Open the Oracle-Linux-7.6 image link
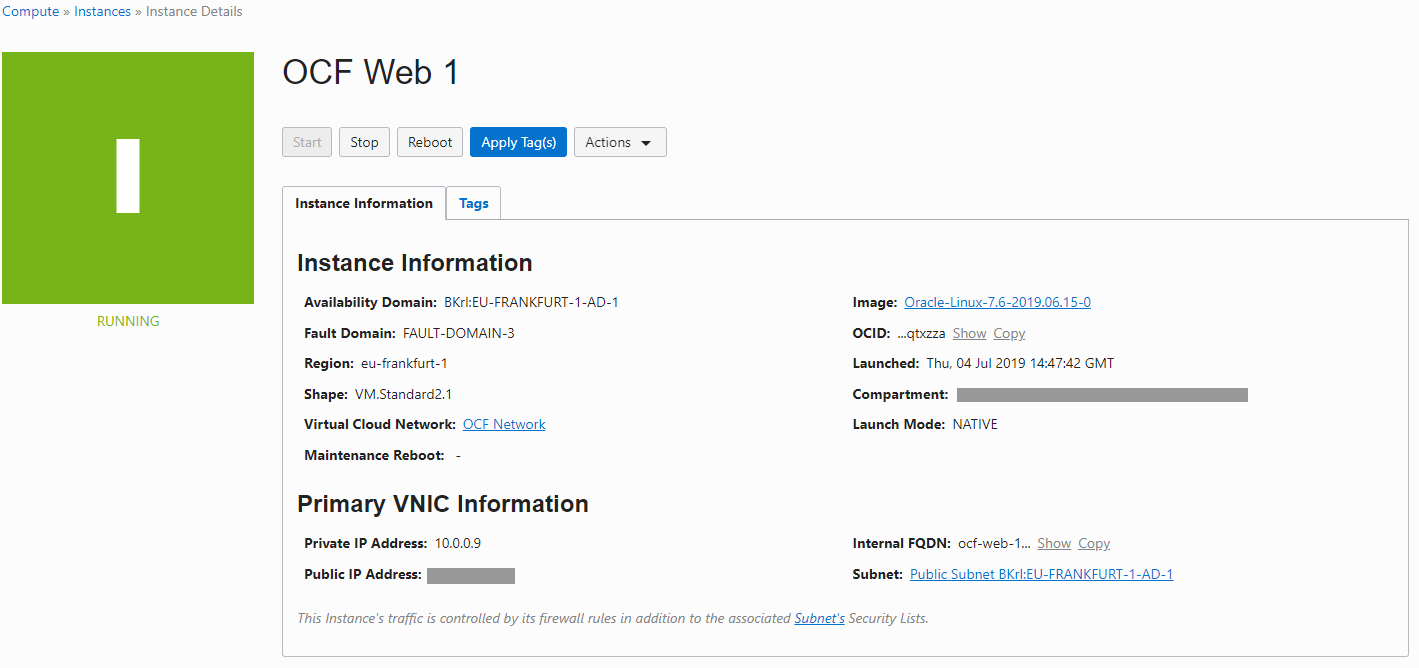 tap(997, 302)
